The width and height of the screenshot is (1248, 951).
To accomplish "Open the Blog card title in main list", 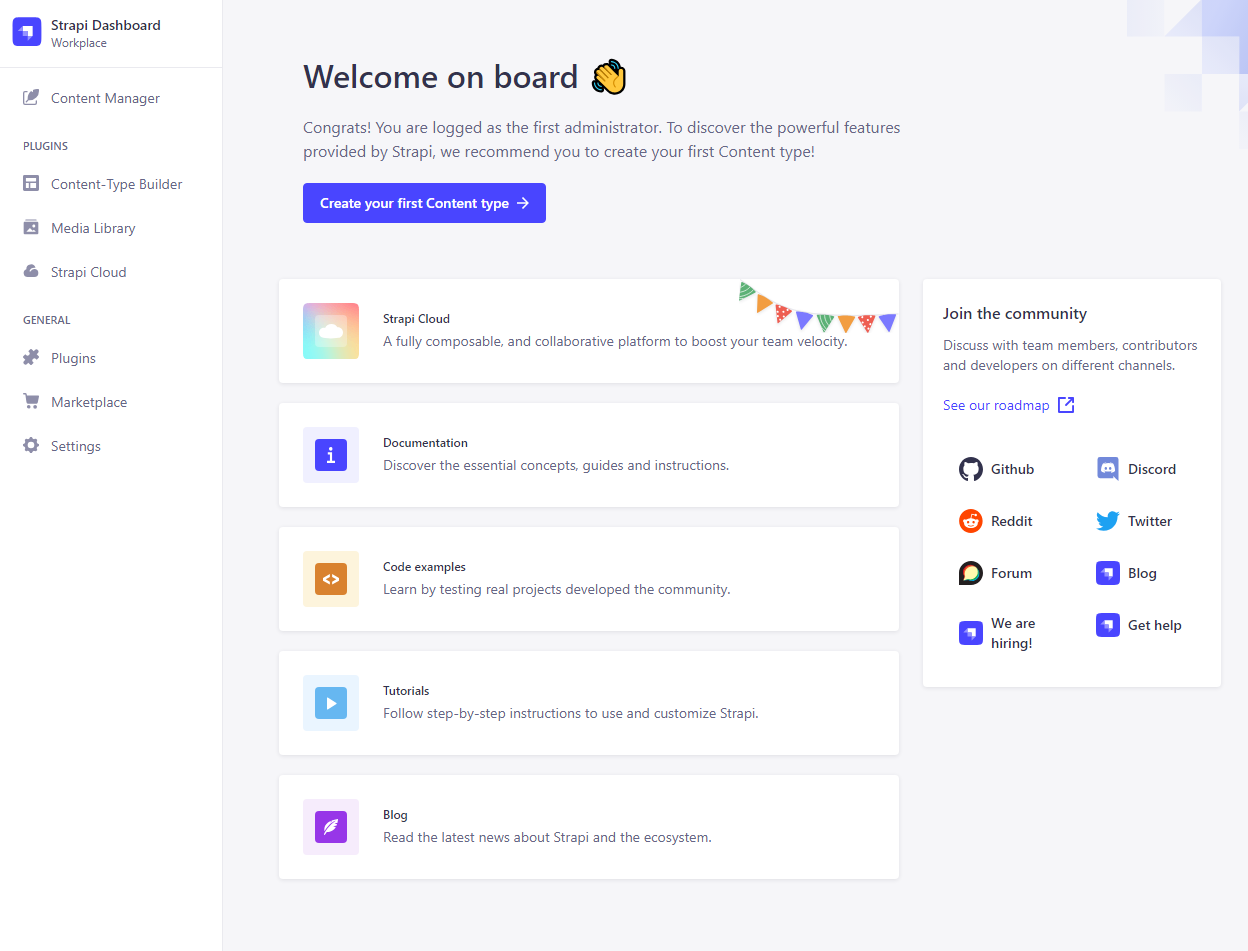I will coord(395,815).
